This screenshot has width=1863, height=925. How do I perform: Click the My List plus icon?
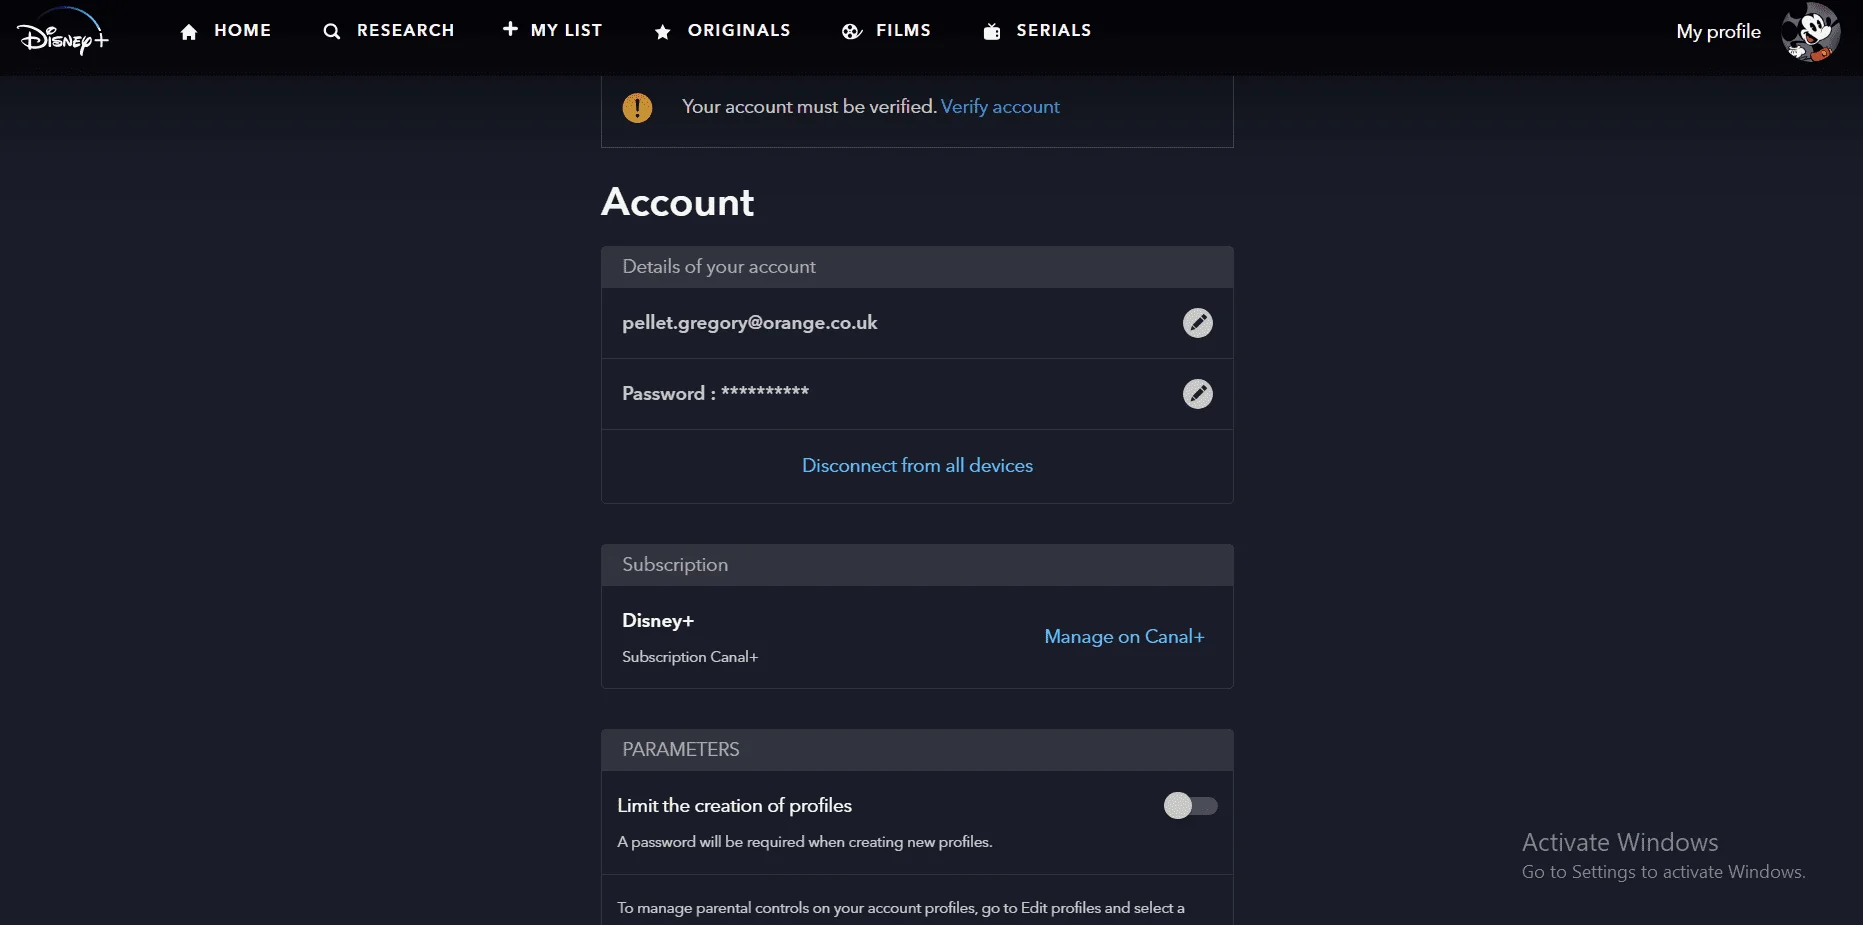pos(510,29)
